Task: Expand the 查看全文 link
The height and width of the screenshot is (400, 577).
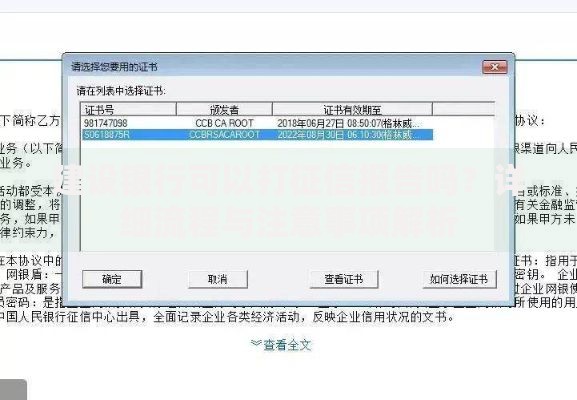Action: click(x=281, y=345)
